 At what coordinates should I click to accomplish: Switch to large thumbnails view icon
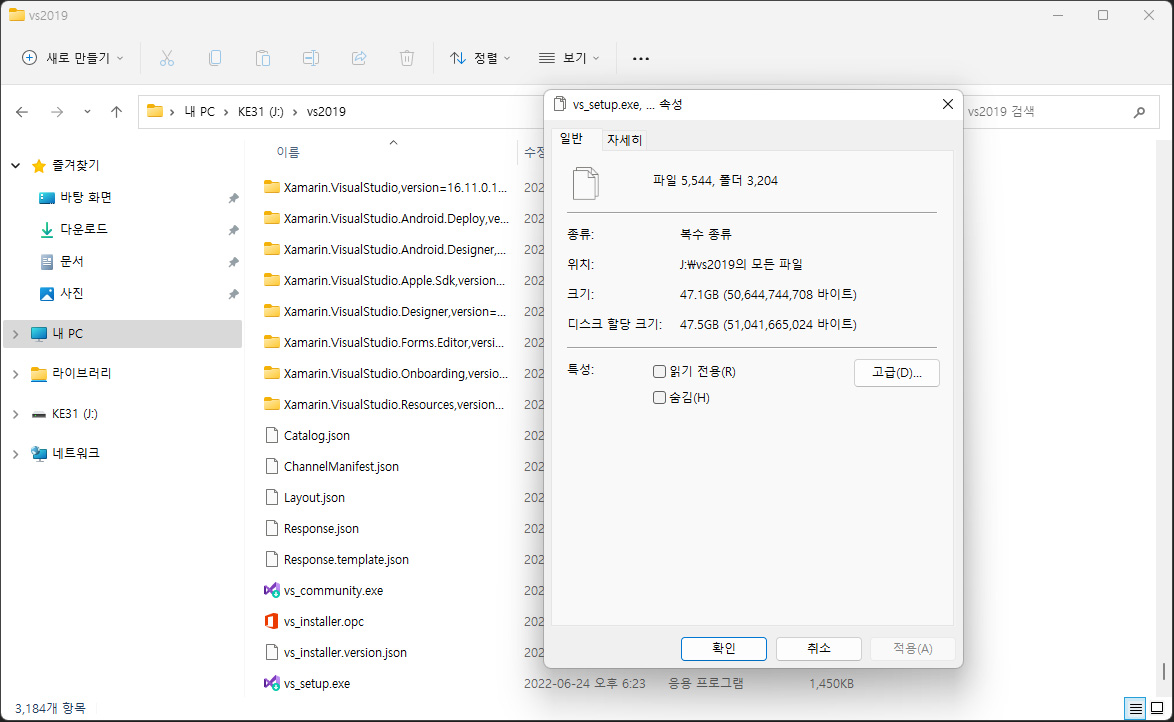point(1157,709)
